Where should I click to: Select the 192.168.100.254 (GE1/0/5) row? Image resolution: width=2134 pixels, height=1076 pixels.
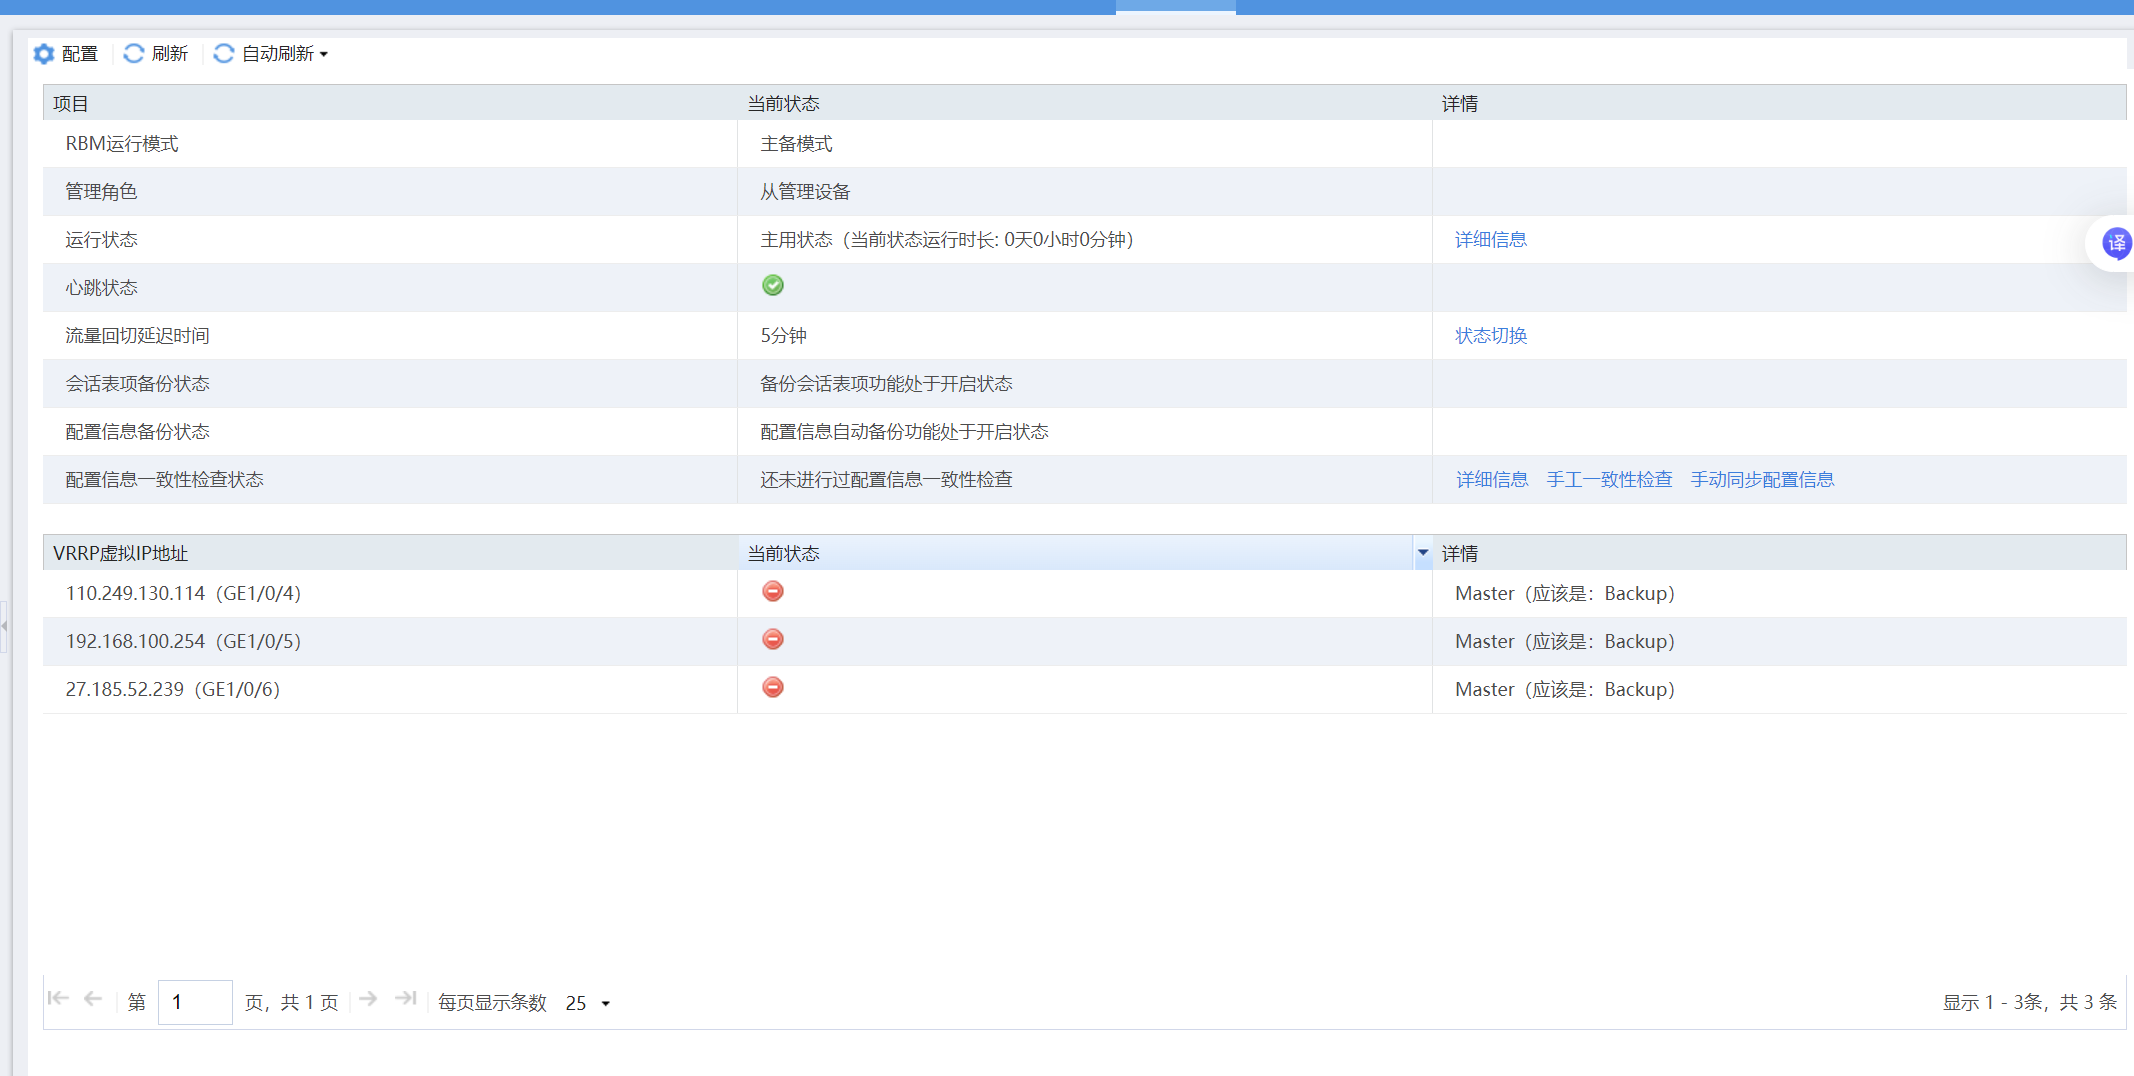click(x=1084, y=642)
